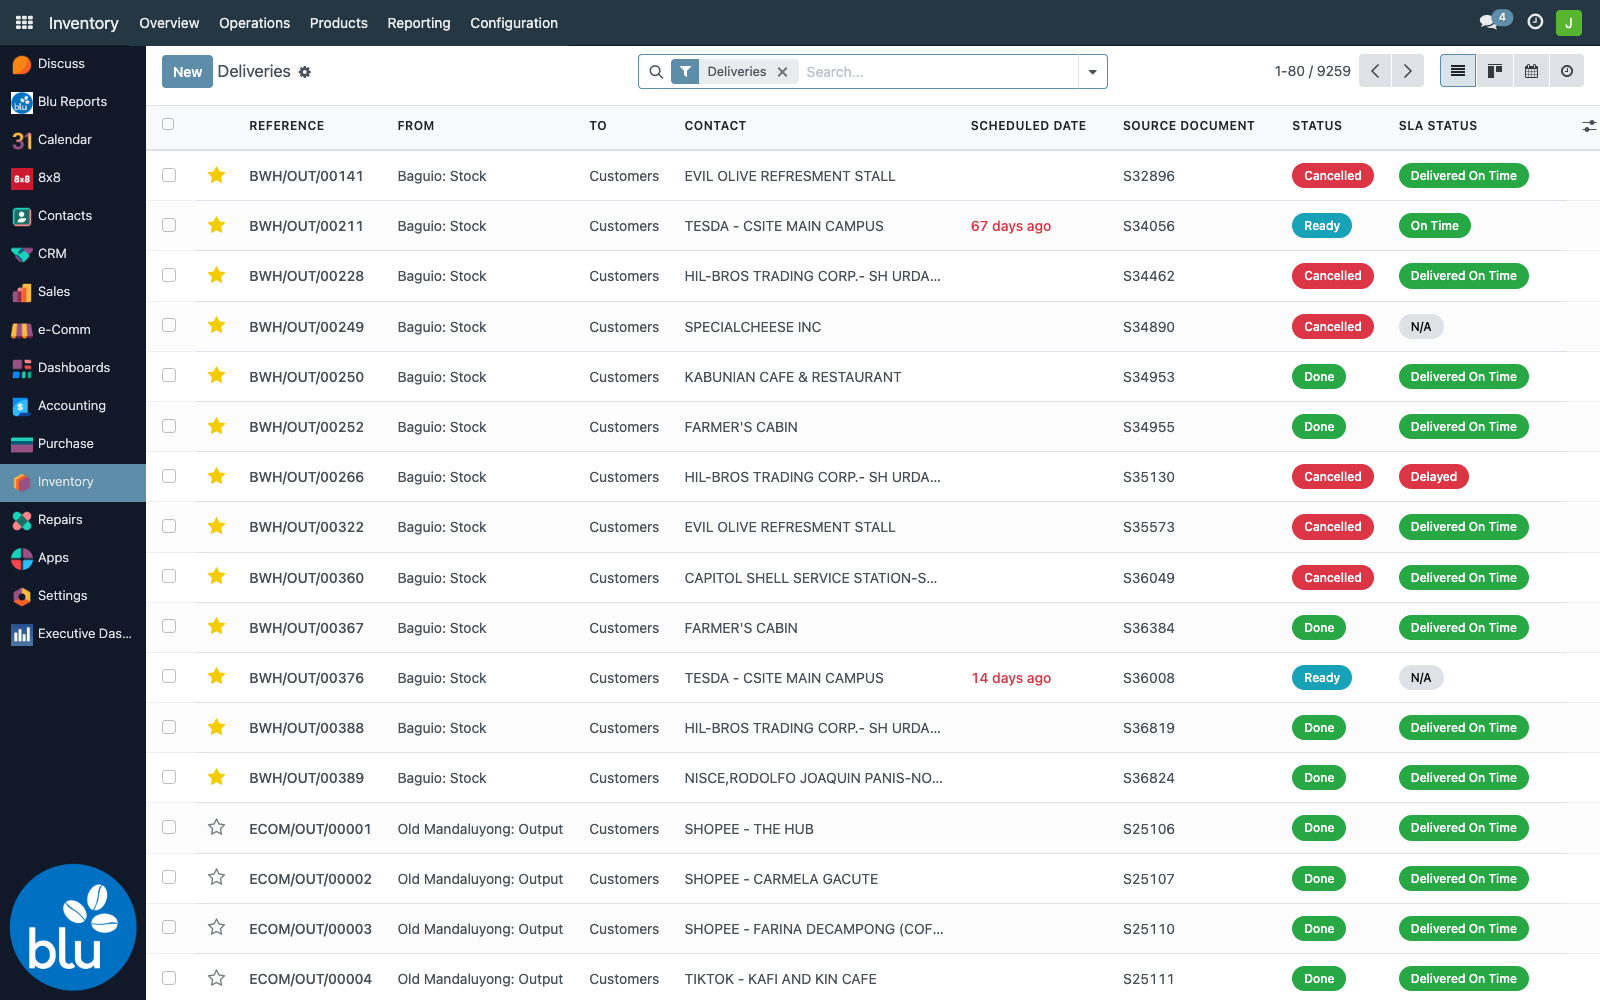Focus the Search input field
This screenshot has width=1600, height=1000.
pyautogui.click(x=938, y=72)
